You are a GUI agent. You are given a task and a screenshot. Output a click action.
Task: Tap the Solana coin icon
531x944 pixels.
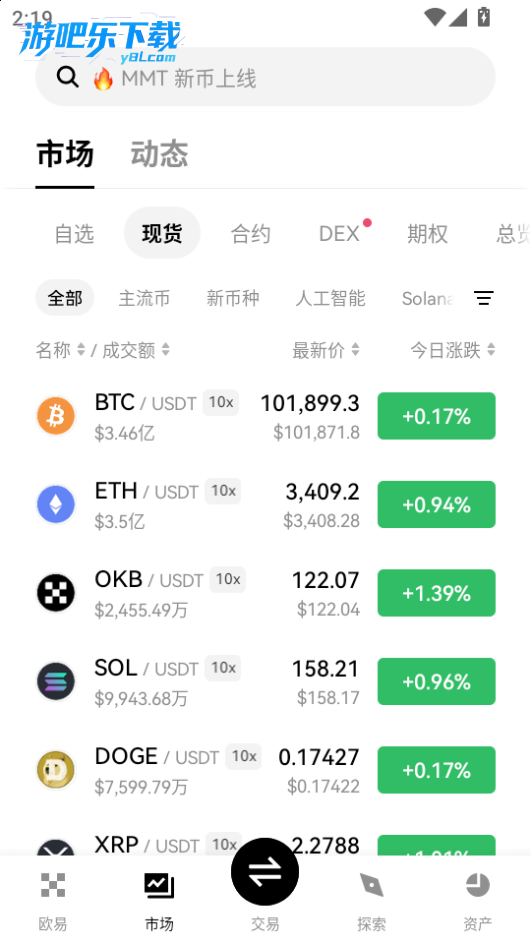[x=56, y=681]
